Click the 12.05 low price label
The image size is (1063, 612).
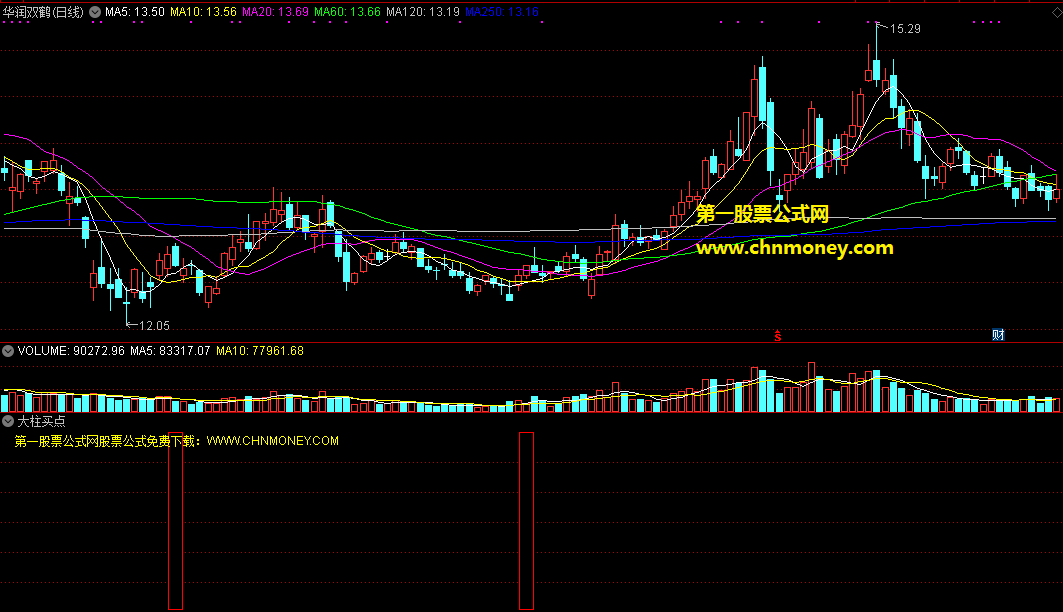click(x=154, y=326)
